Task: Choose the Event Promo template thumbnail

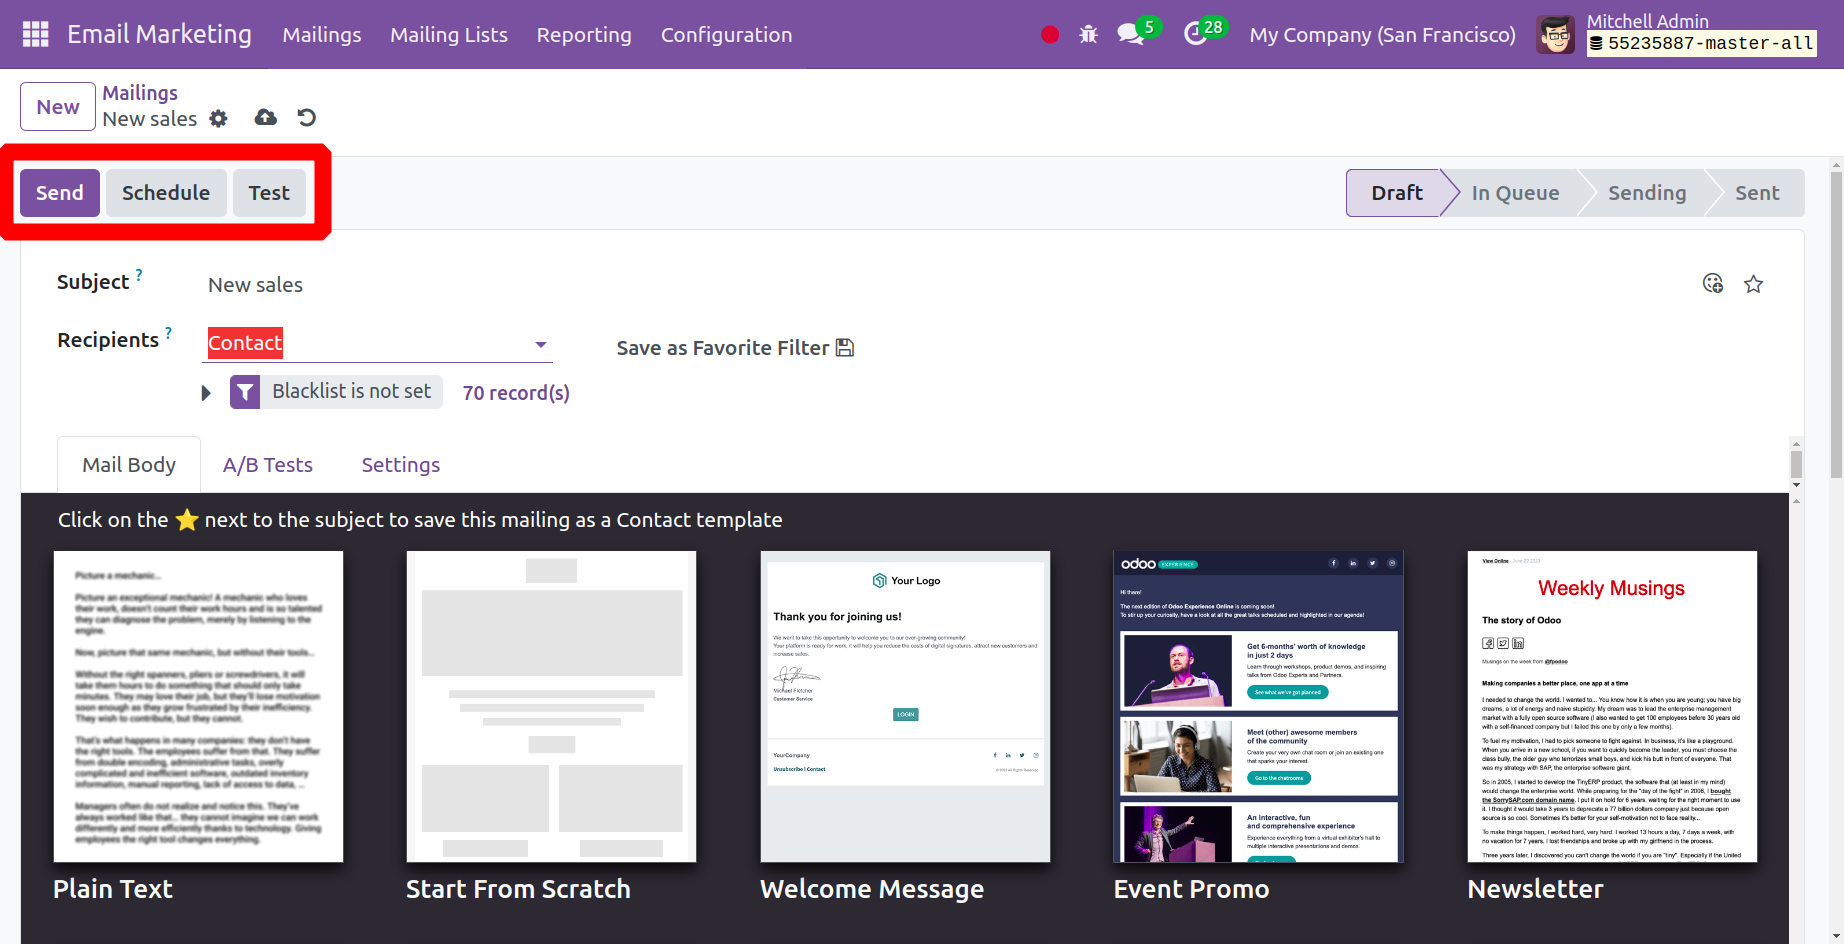Action: [1258, 706]
